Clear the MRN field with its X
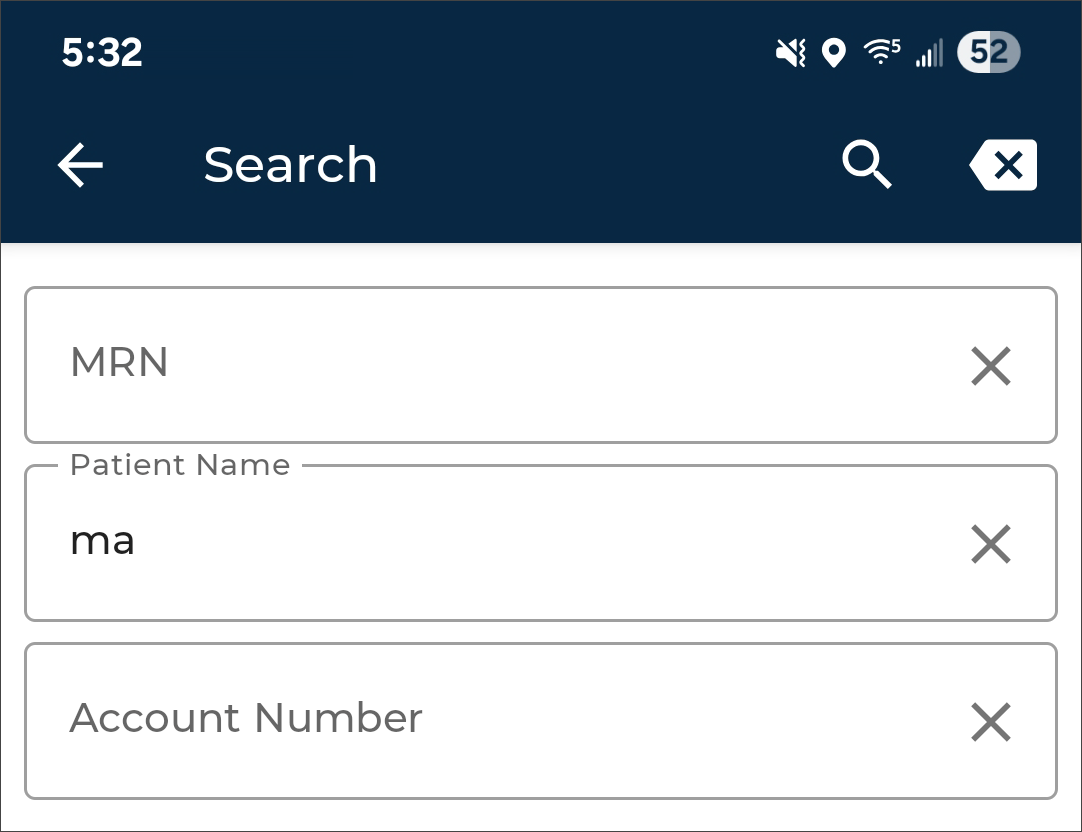Image resolution: width=1082 pixels, height=832 pixels. click(991, 366)
